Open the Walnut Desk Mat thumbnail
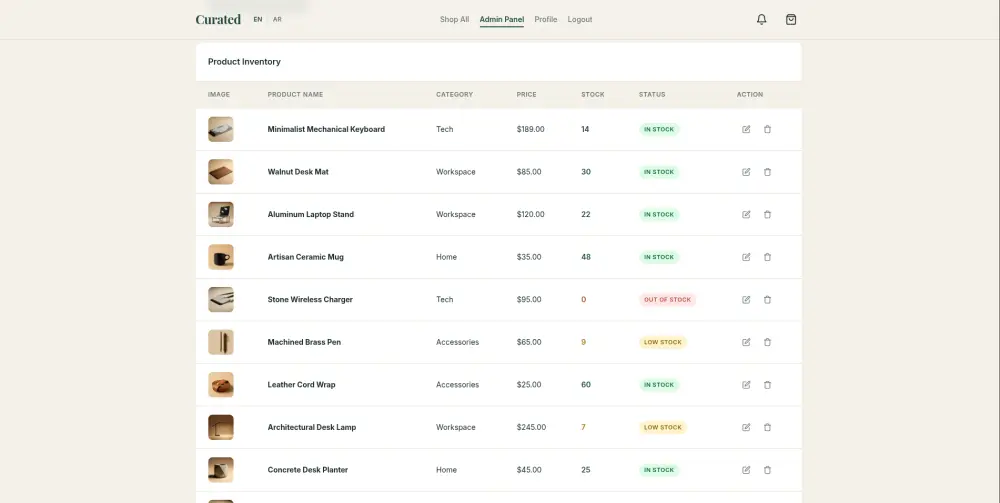 tap(221, 172)
